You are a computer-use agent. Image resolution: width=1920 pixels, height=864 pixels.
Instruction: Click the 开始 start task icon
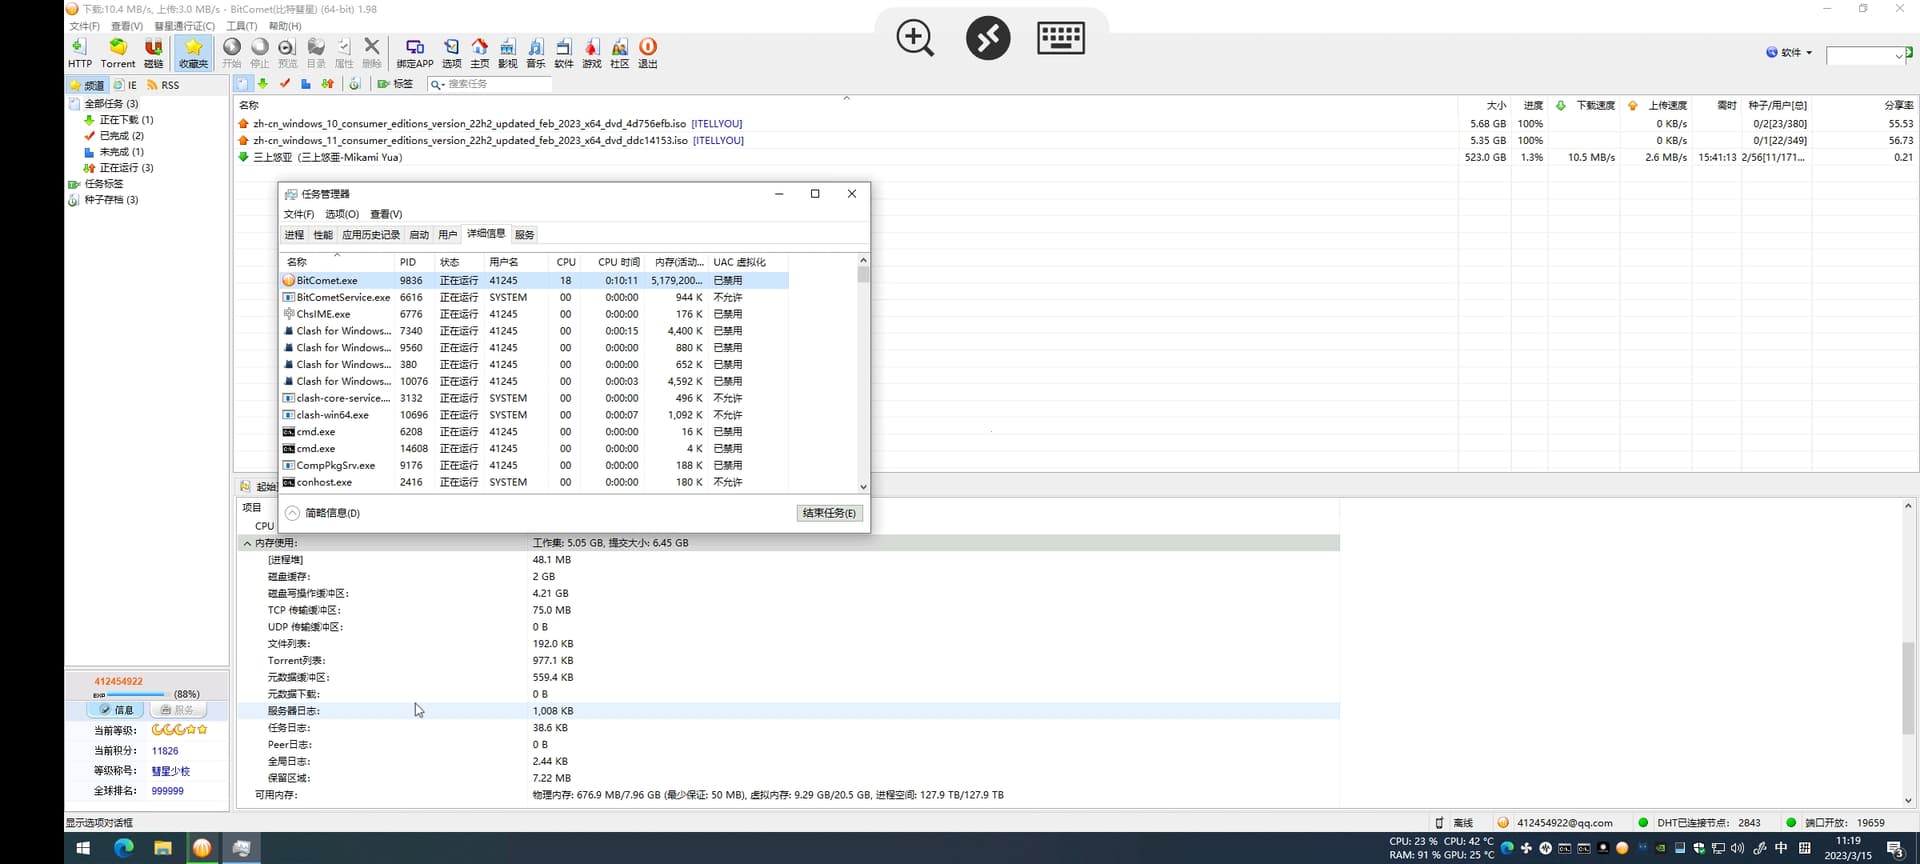tap(232, 53)
